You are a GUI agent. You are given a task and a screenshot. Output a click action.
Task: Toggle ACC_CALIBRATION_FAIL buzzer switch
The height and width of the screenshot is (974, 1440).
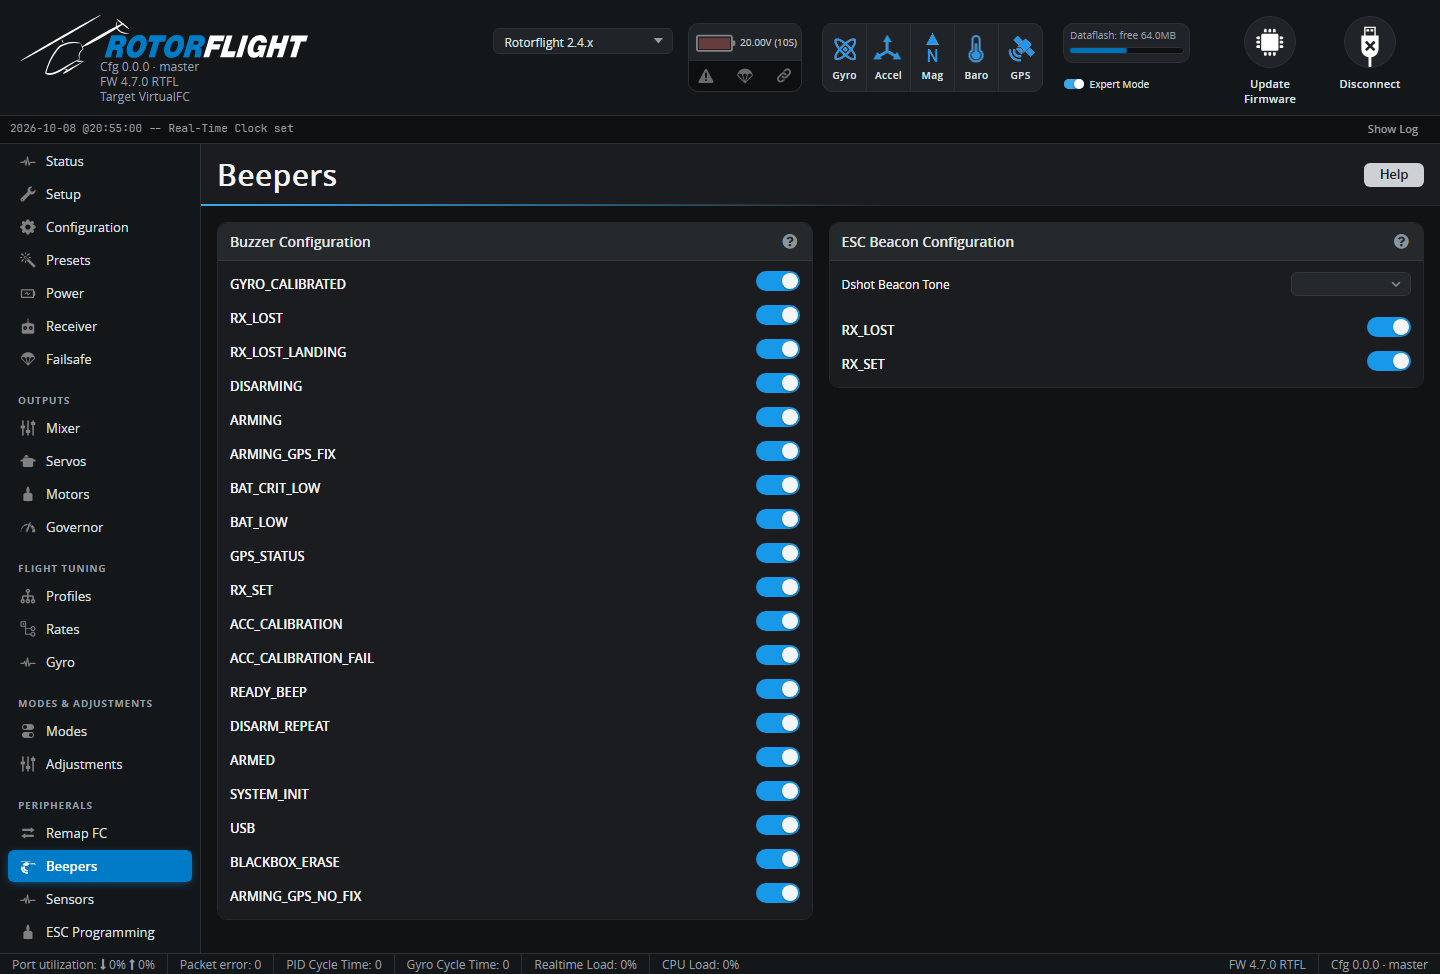pos(778,655)
